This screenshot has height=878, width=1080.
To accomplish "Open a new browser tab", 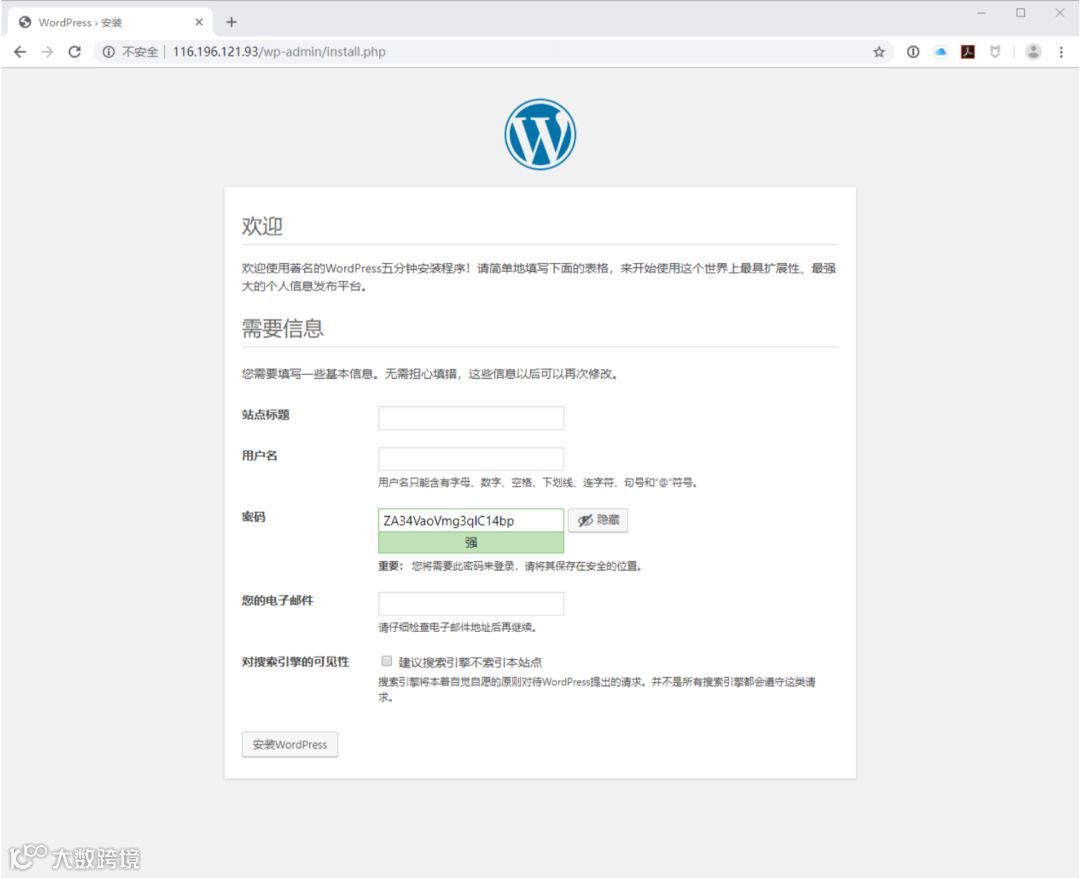I will point(231,22).
